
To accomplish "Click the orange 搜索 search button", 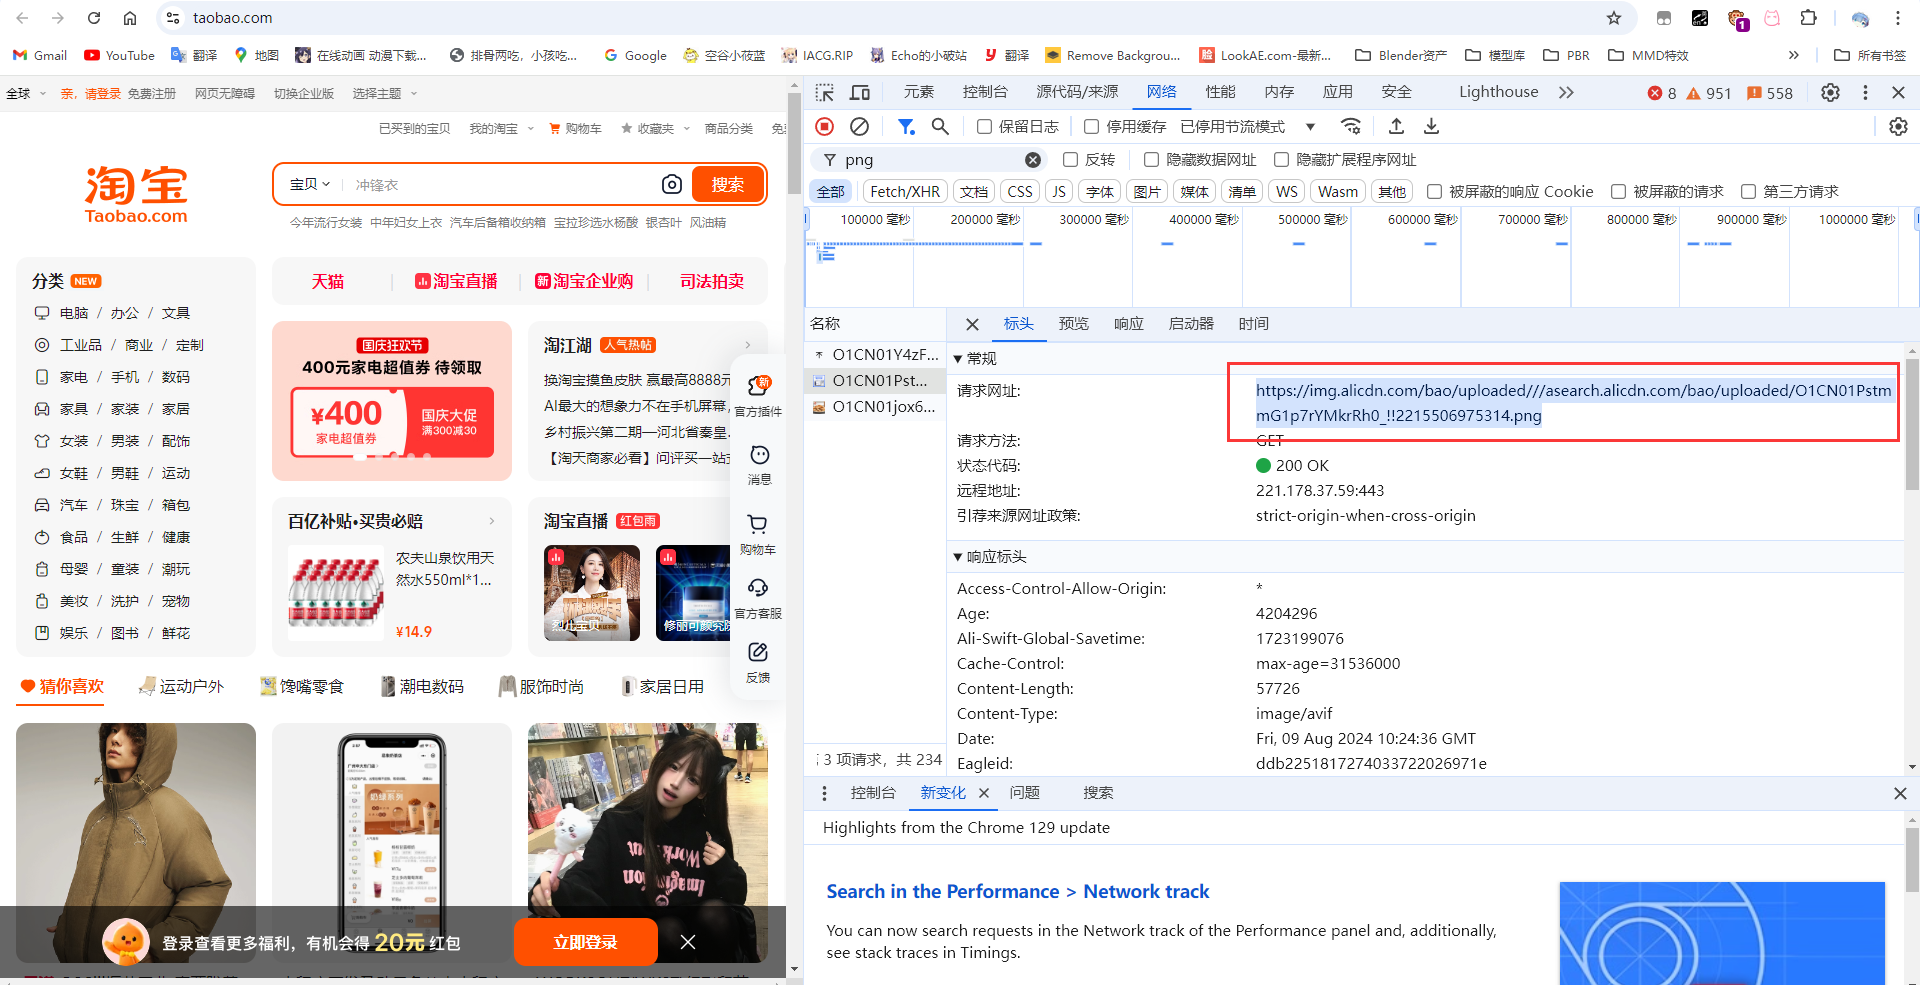I will click(x=728, y=184).
